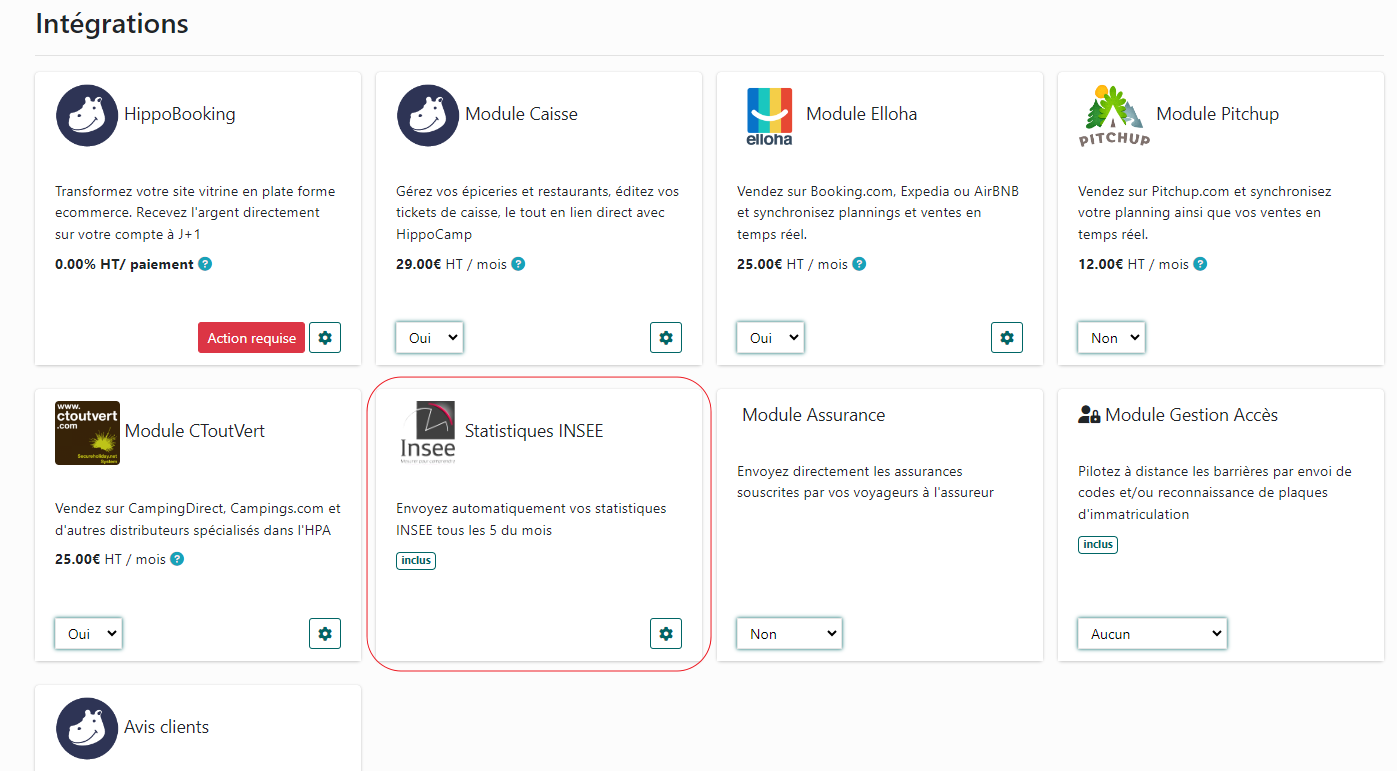Expand Module CToutVert Oui dropdown

(x=89, y=633)
